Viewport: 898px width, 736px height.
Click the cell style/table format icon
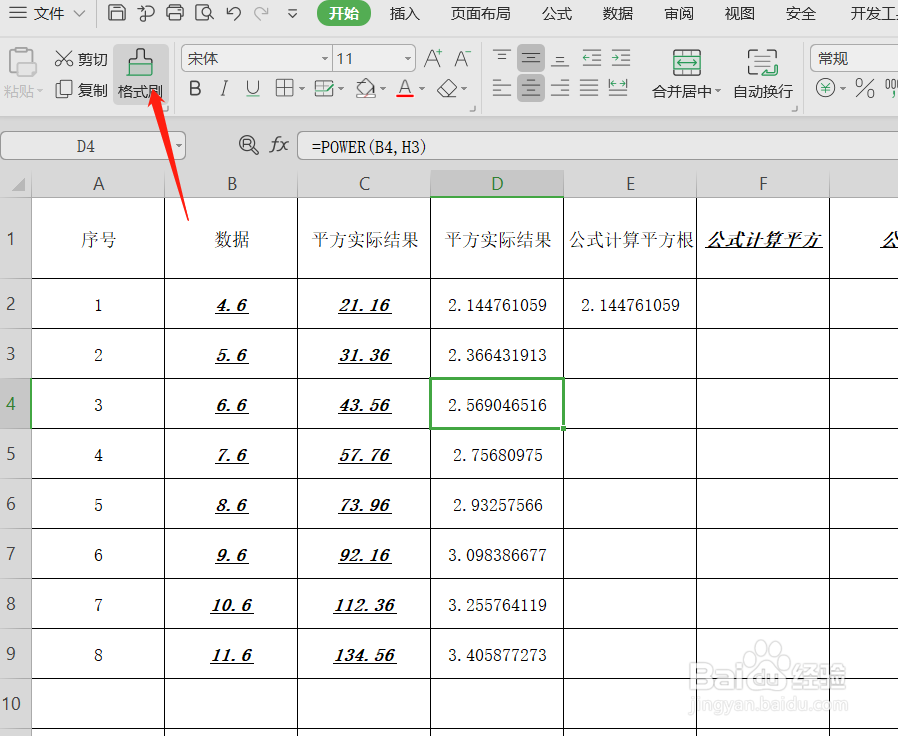pos(324,89)
